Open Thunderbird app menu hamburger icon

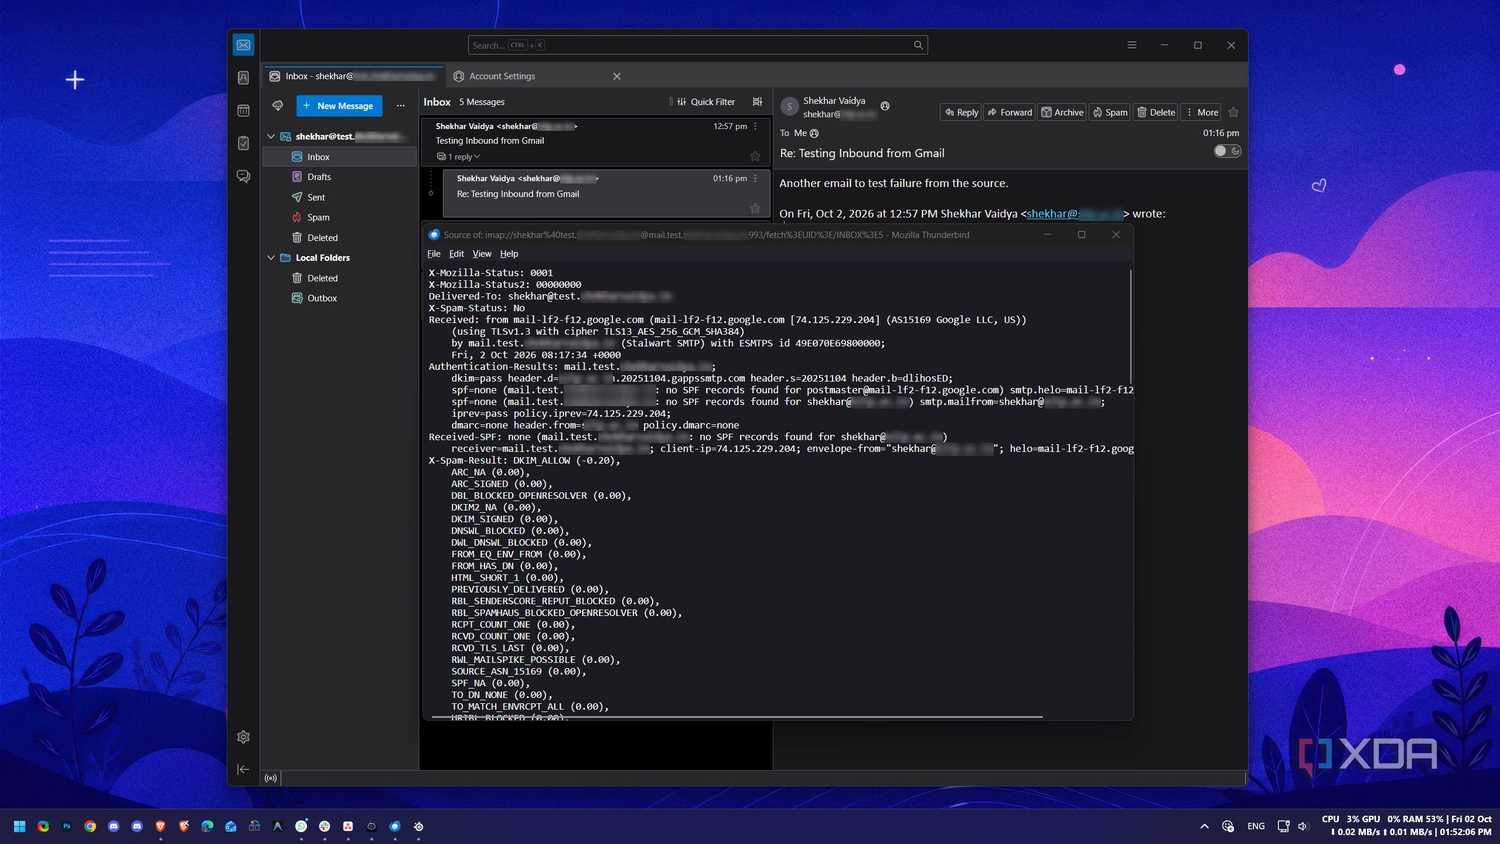1132,45
